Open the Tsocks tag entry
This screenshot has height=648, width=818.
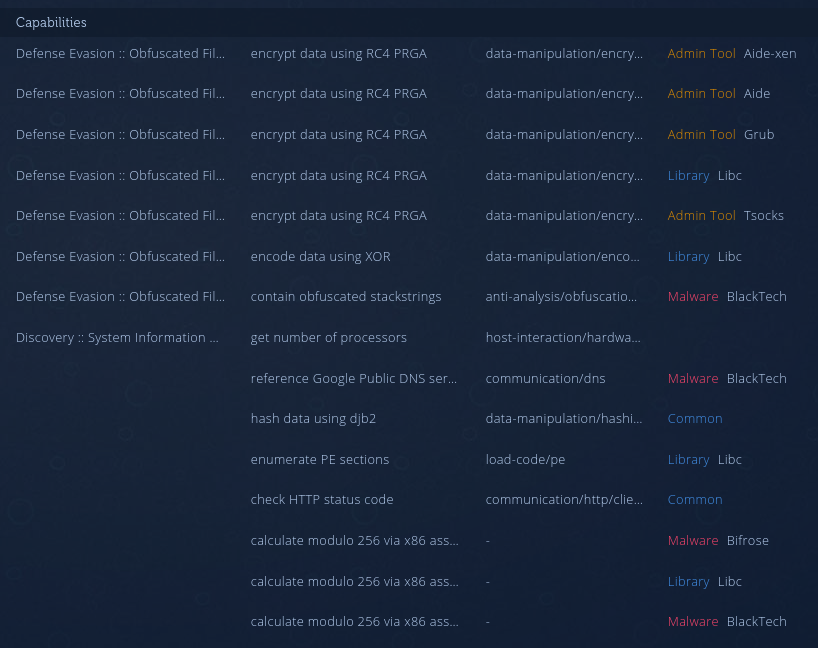click(763, 215)
